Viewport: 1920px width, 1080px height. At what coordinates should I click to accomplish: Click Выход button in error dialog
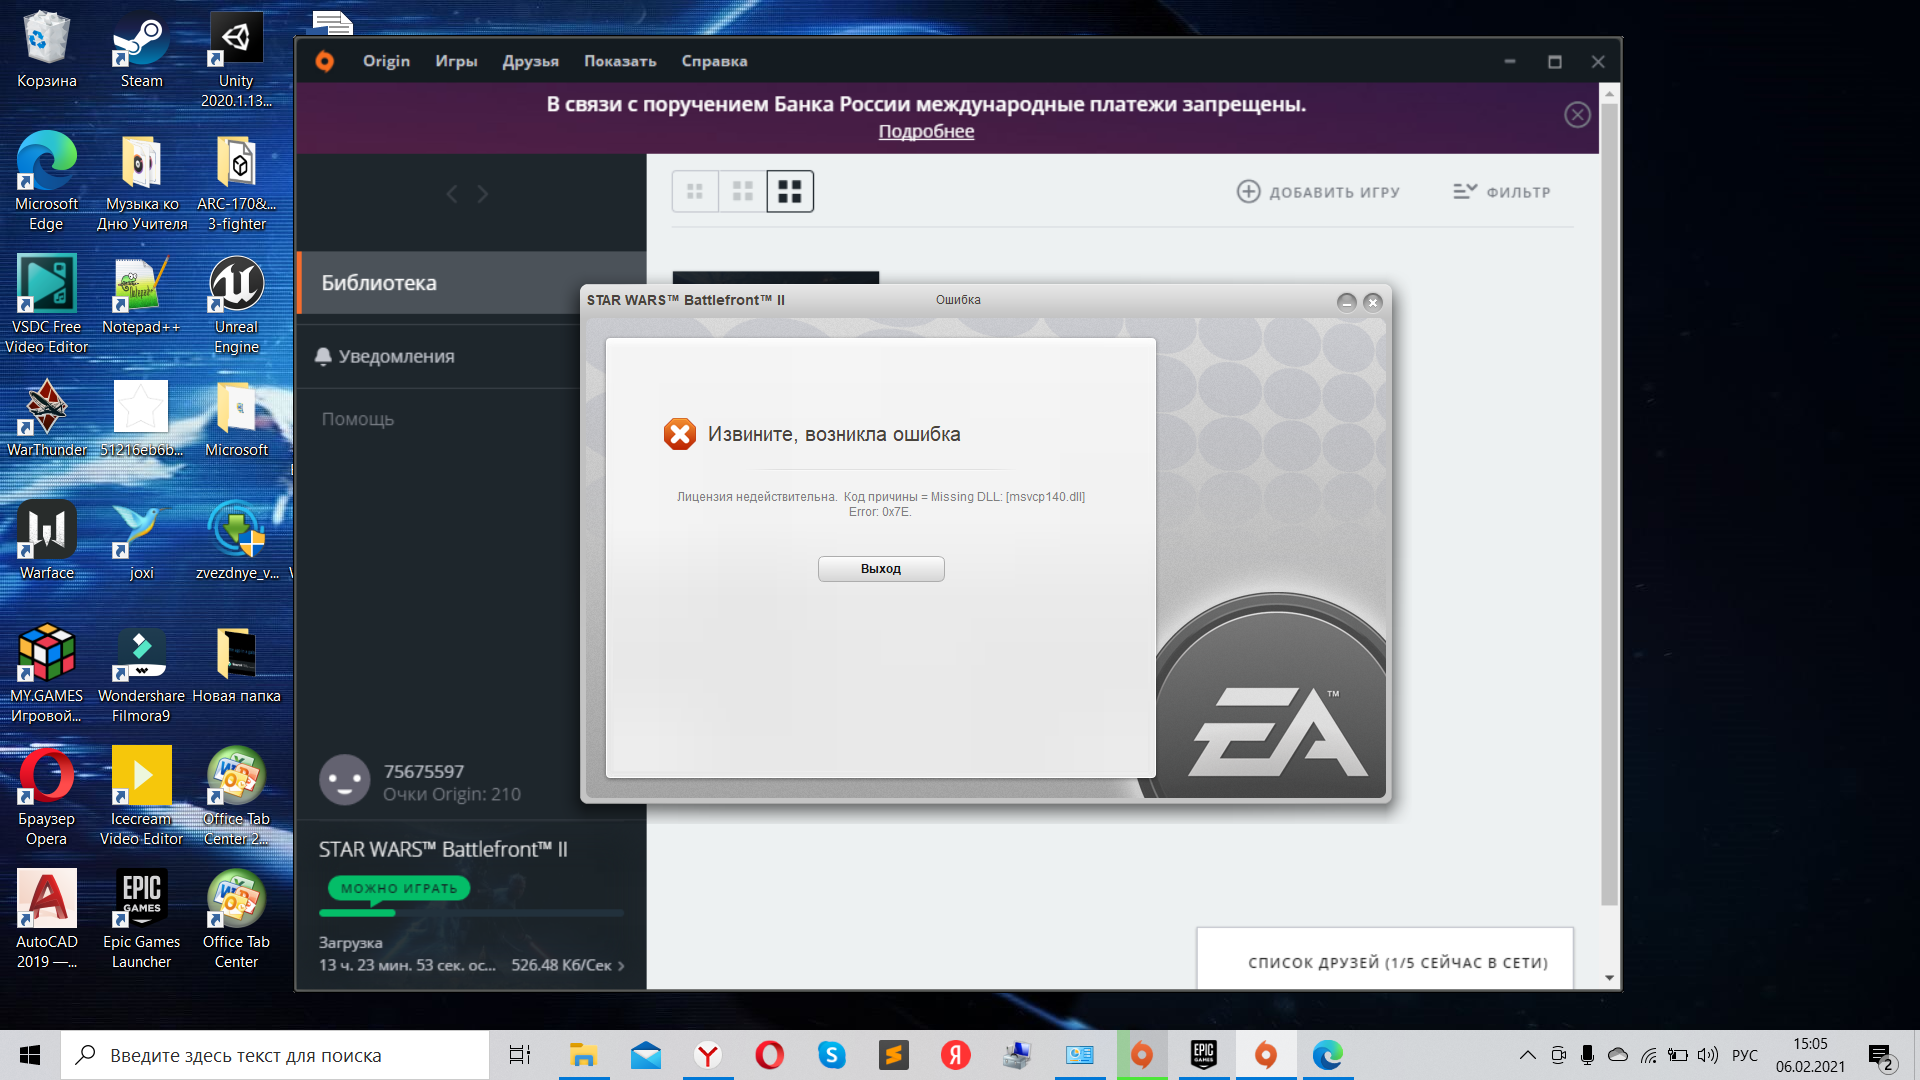click(881, 569)
